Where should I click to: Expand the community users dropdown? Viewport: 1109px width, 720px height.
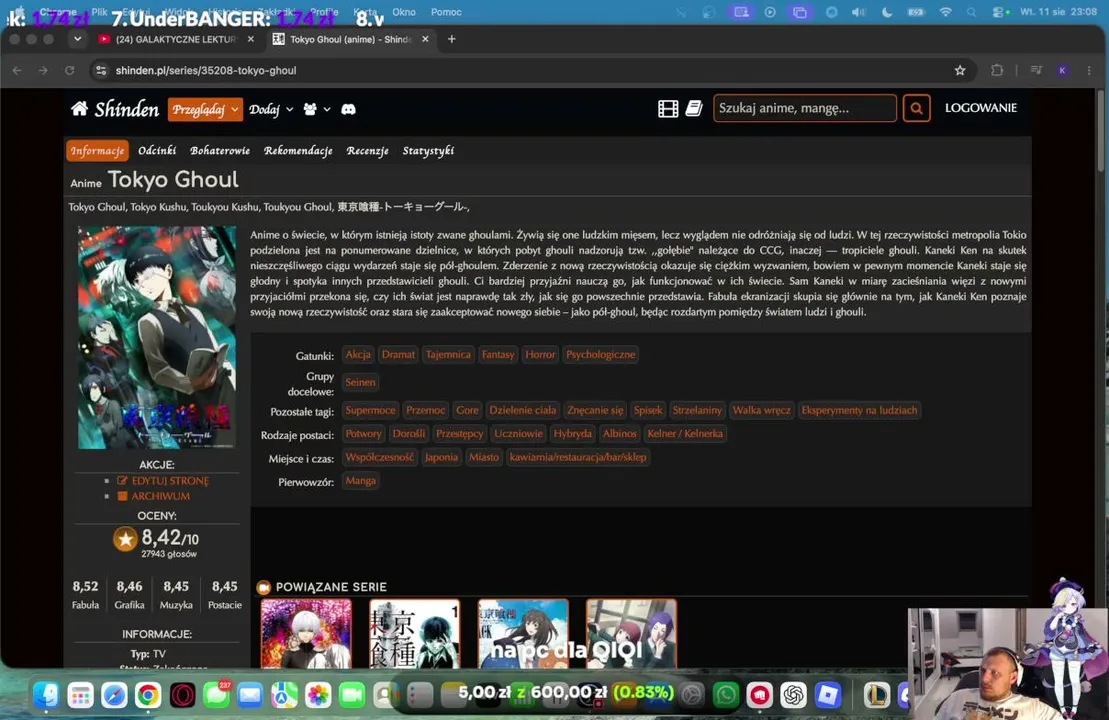pos(317,109)
